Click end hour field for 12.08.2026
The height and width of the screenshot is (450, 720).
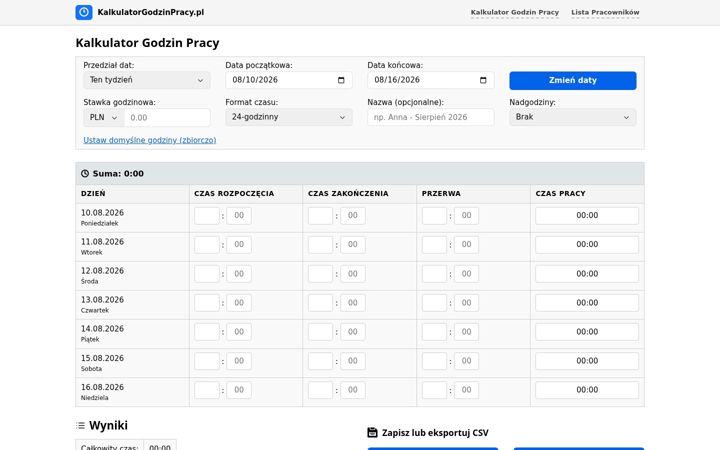[x=321, y=274]
